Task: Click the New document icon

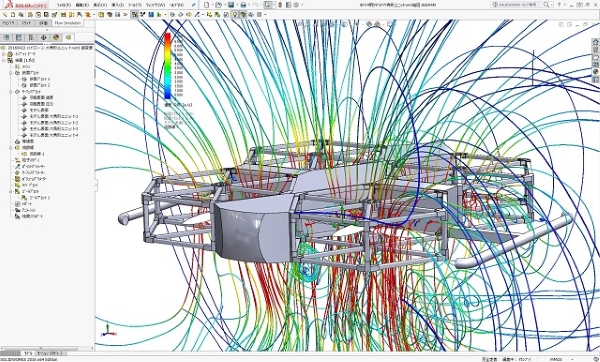Action: pos(207,5)
